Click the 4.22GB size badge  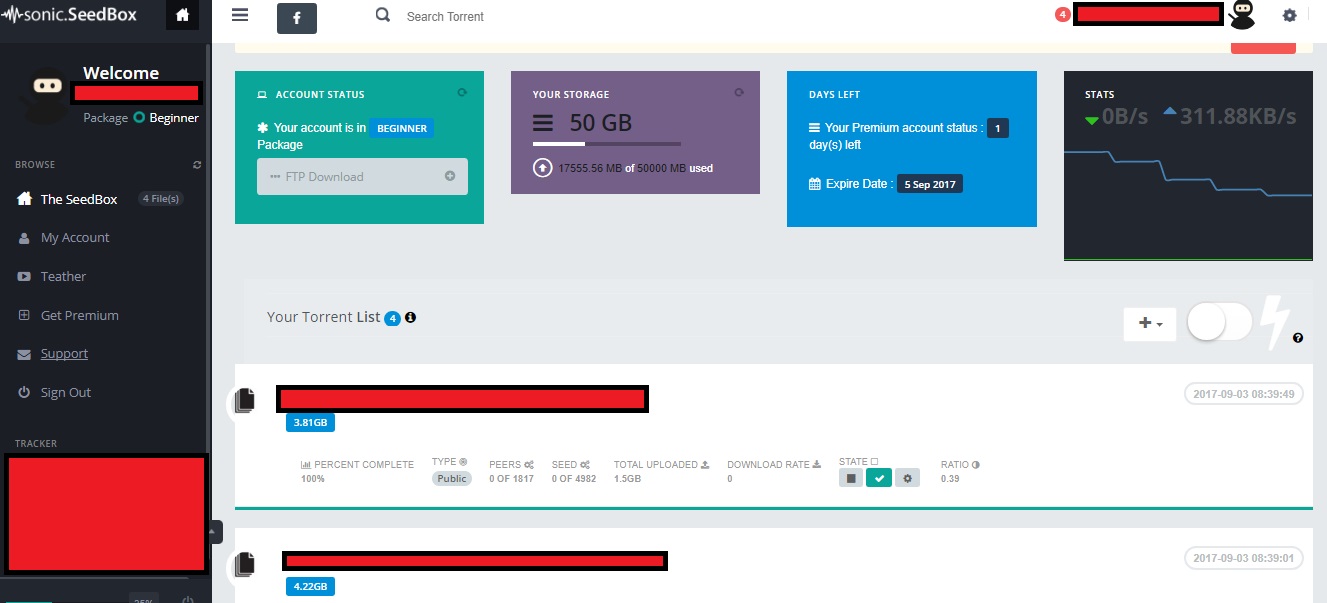(310, 587)
